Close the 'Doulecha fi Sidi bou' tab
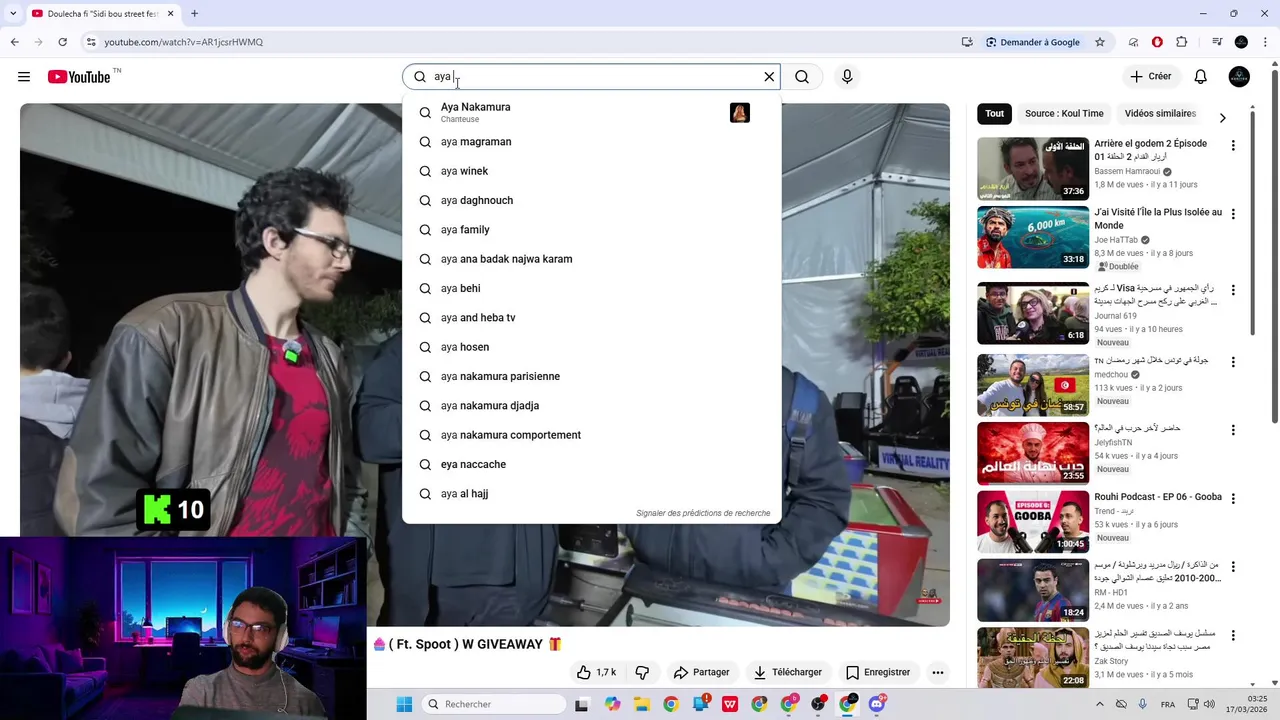 coord(170,14)
